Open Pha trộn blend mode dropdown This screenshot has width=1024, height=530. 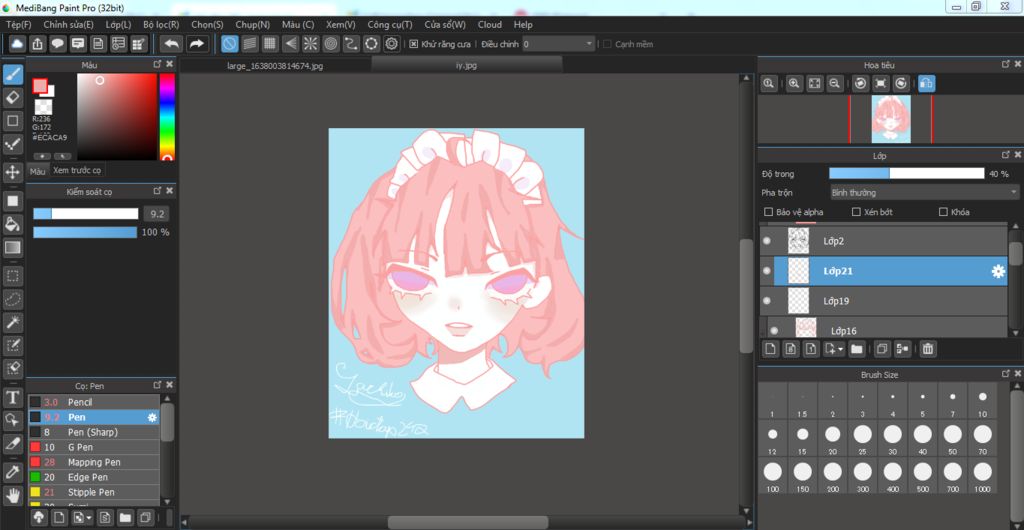[923, 193]
